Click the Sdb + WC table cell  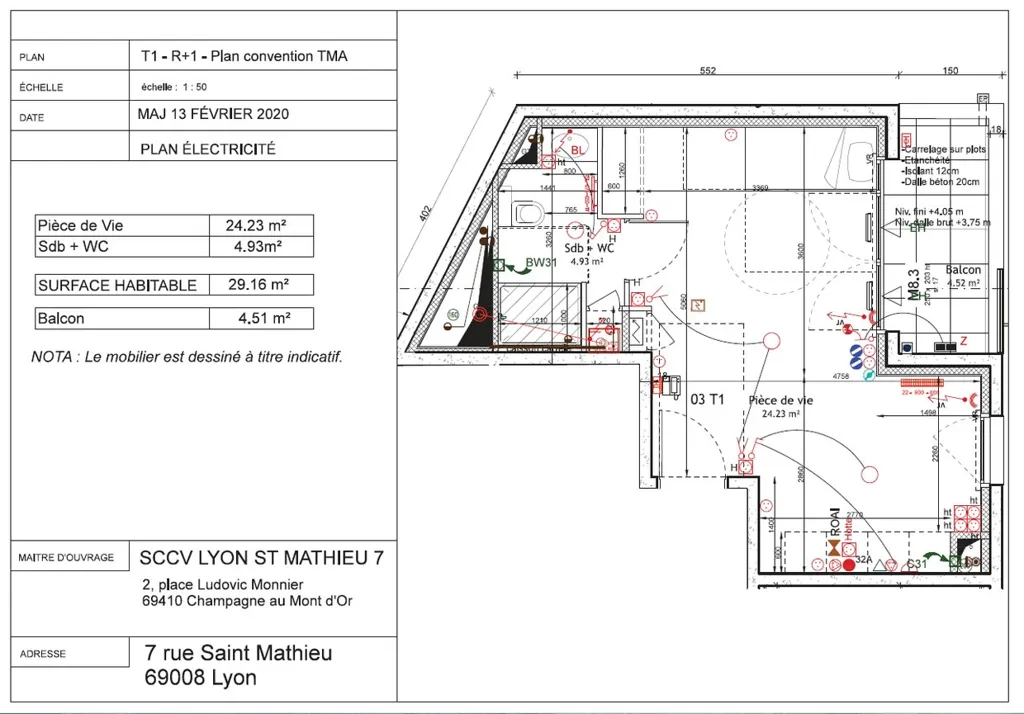tap(122, 246)
